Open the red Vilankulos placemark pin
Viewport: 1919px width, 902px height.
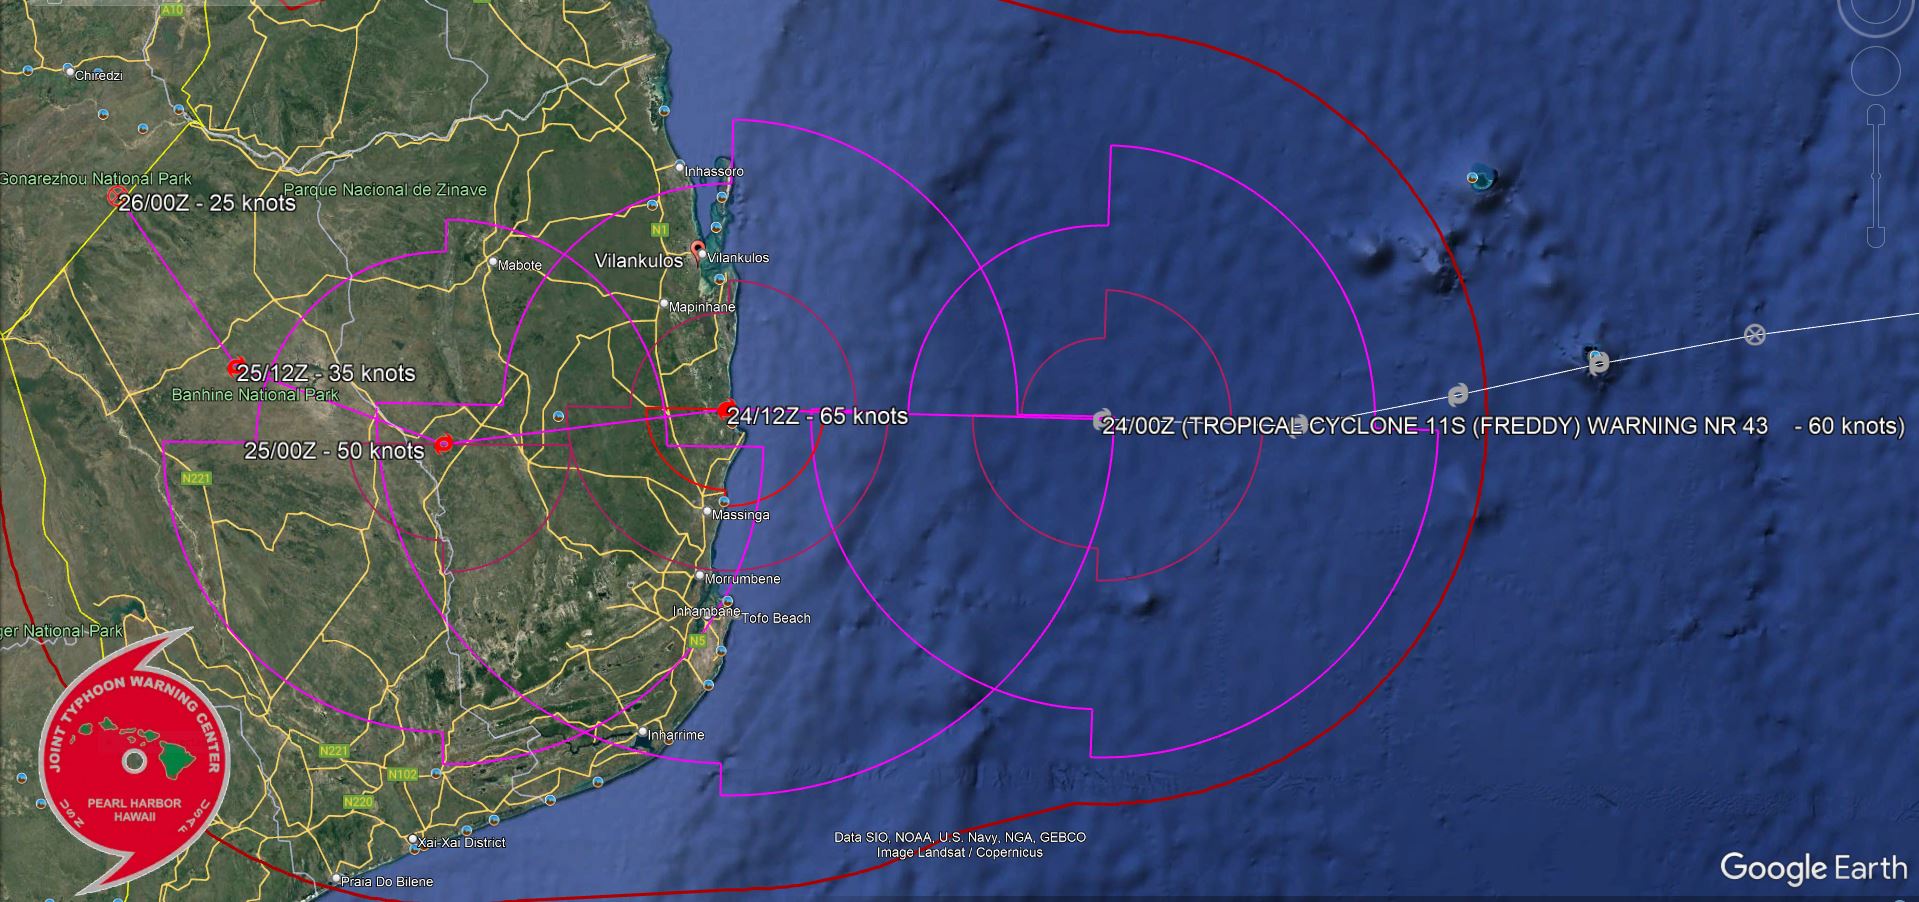[x=698, y=250]
